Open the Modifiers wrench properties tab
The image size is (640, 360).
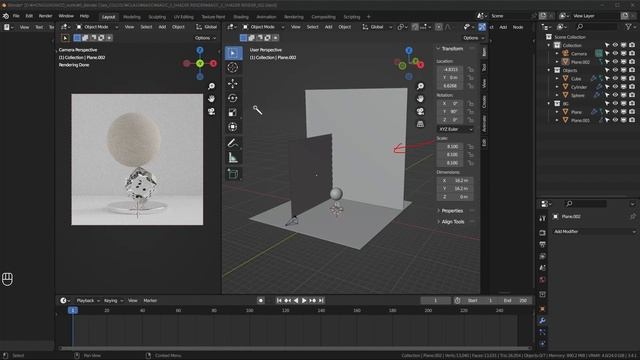542,320
